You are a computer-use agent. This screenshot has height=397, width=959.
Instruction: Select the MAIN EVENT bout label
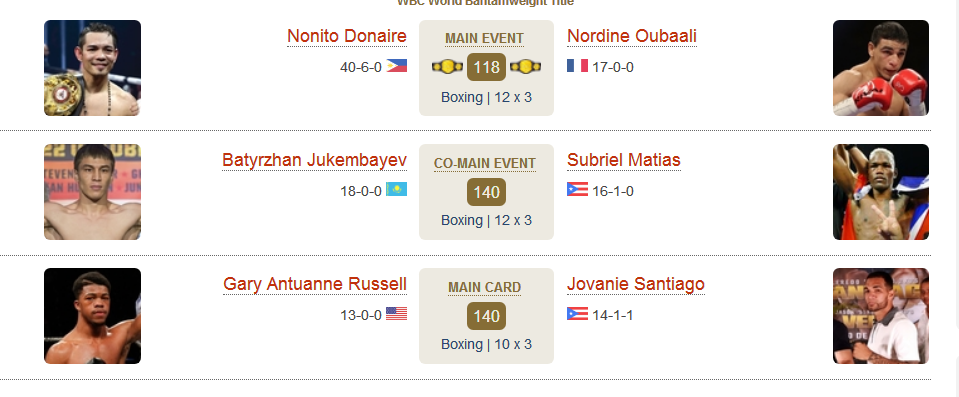click(484, 39)
